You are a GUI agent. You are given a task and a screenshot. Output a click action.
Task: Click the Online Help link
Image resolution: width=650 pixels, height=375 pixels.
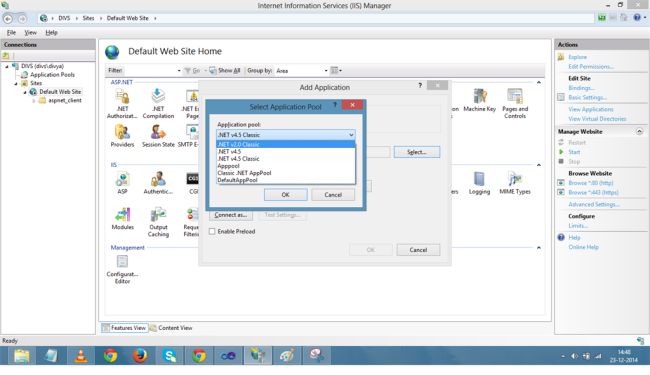[583, 247]
